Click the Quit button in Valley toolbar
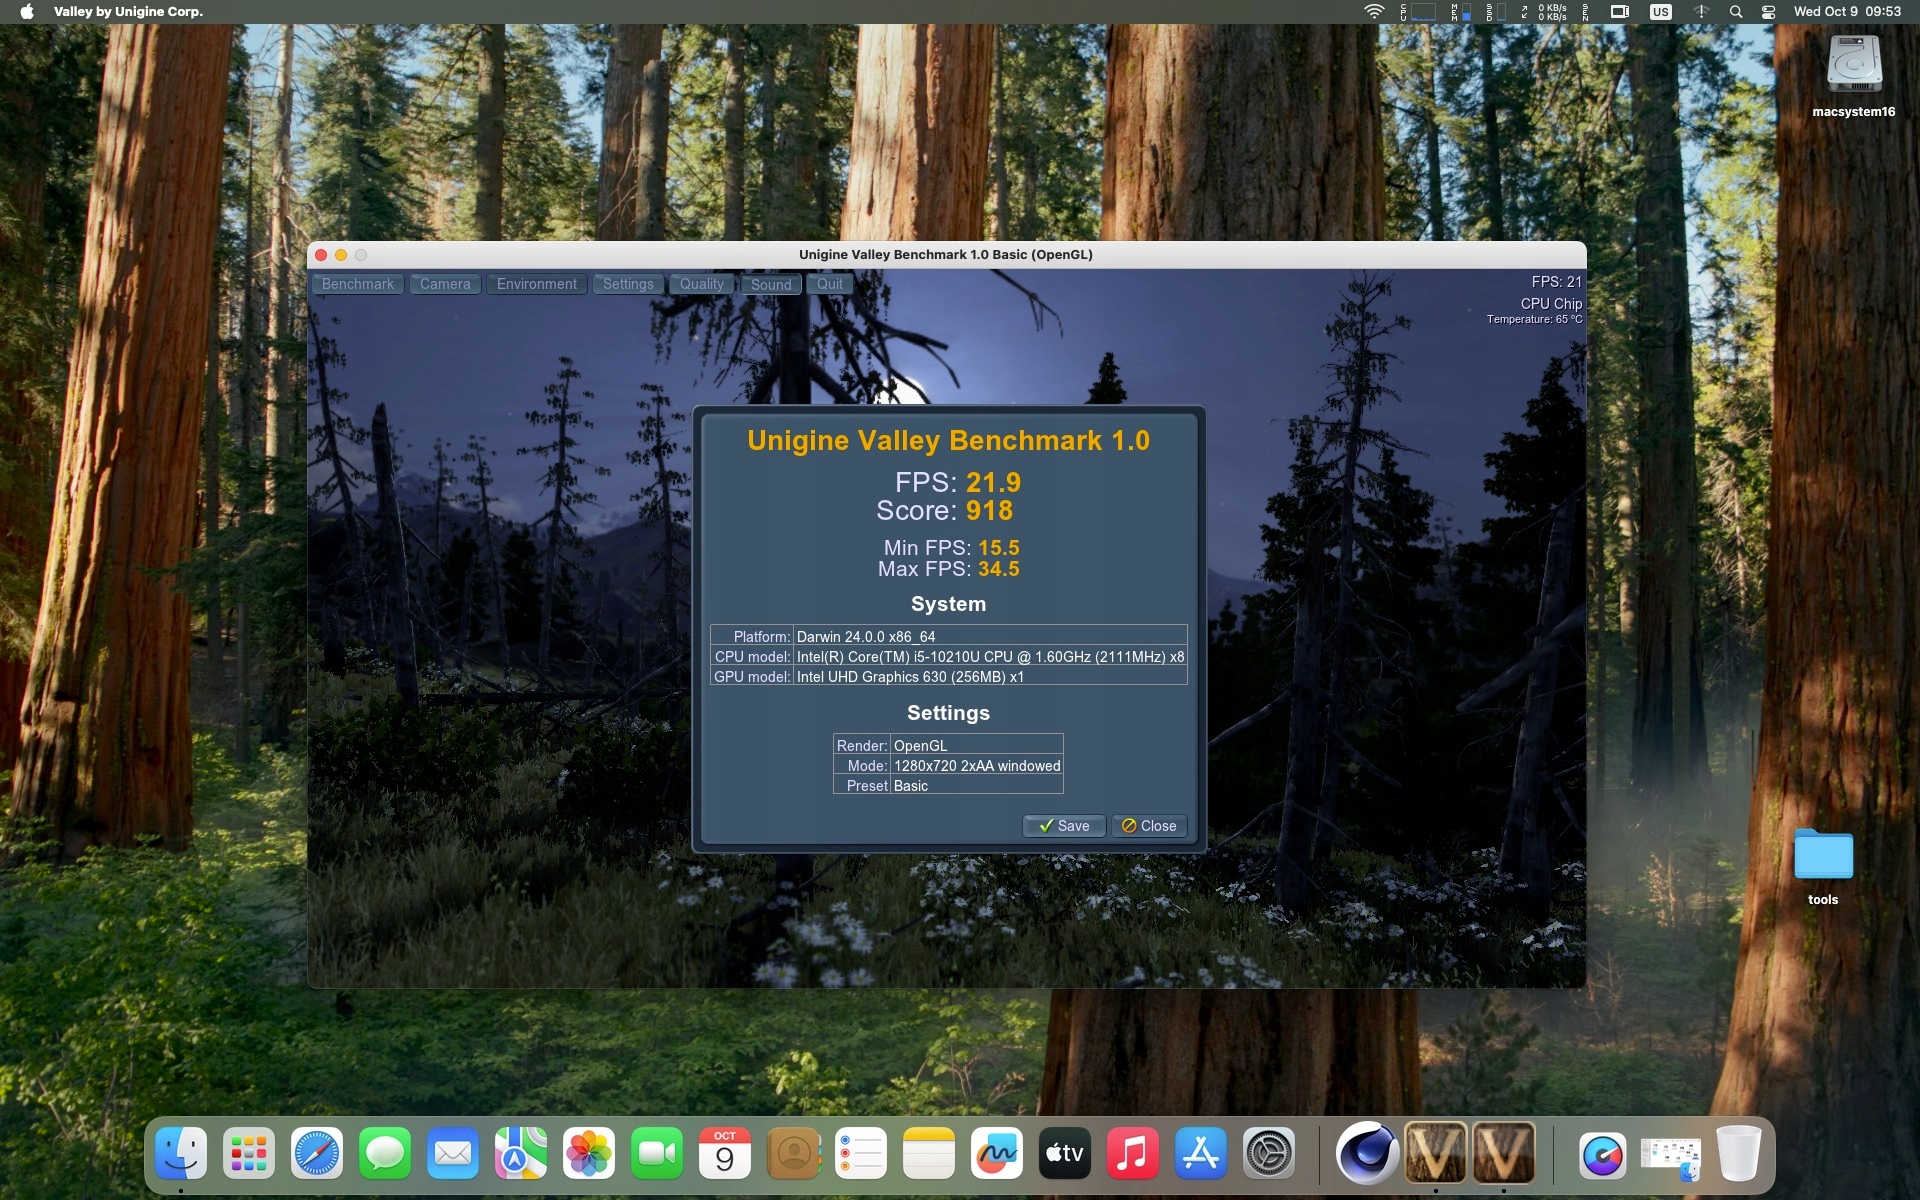 (830, 284)
